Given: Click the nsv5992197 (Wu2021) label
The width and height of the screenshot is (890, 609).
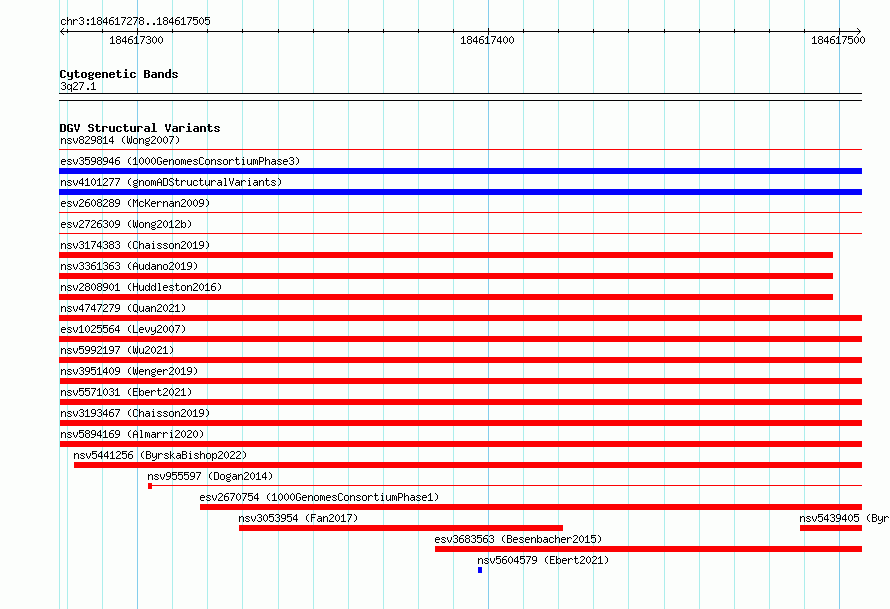Looking at the screenshot, I should [117, 350].
